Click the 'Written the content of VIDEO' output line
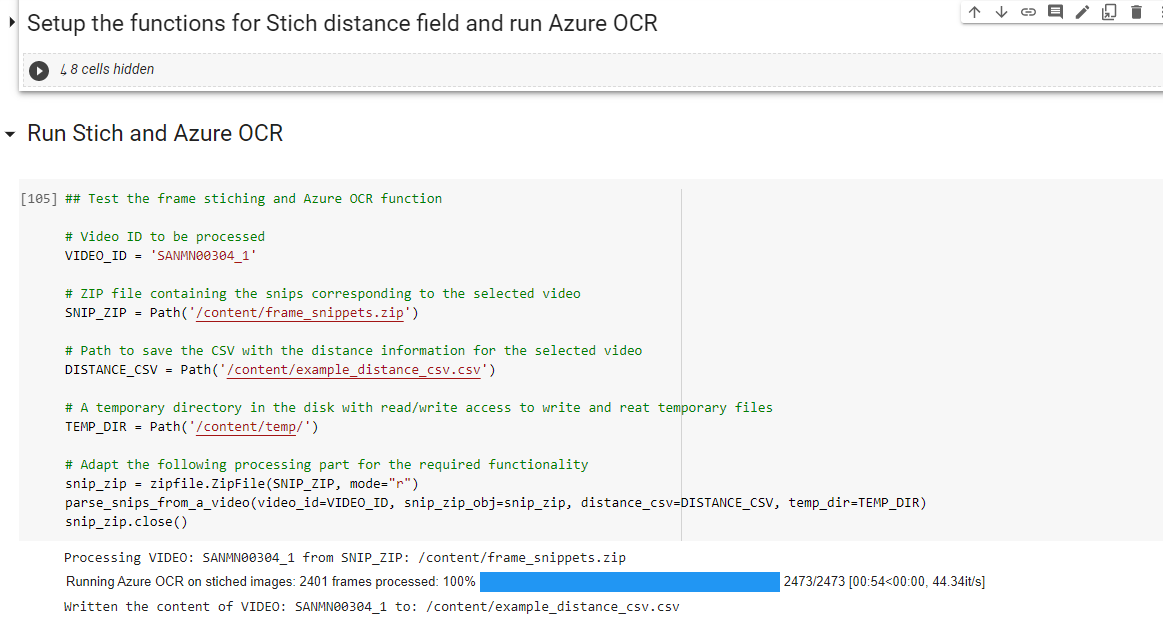1163x623 pixels. [372, 607]
